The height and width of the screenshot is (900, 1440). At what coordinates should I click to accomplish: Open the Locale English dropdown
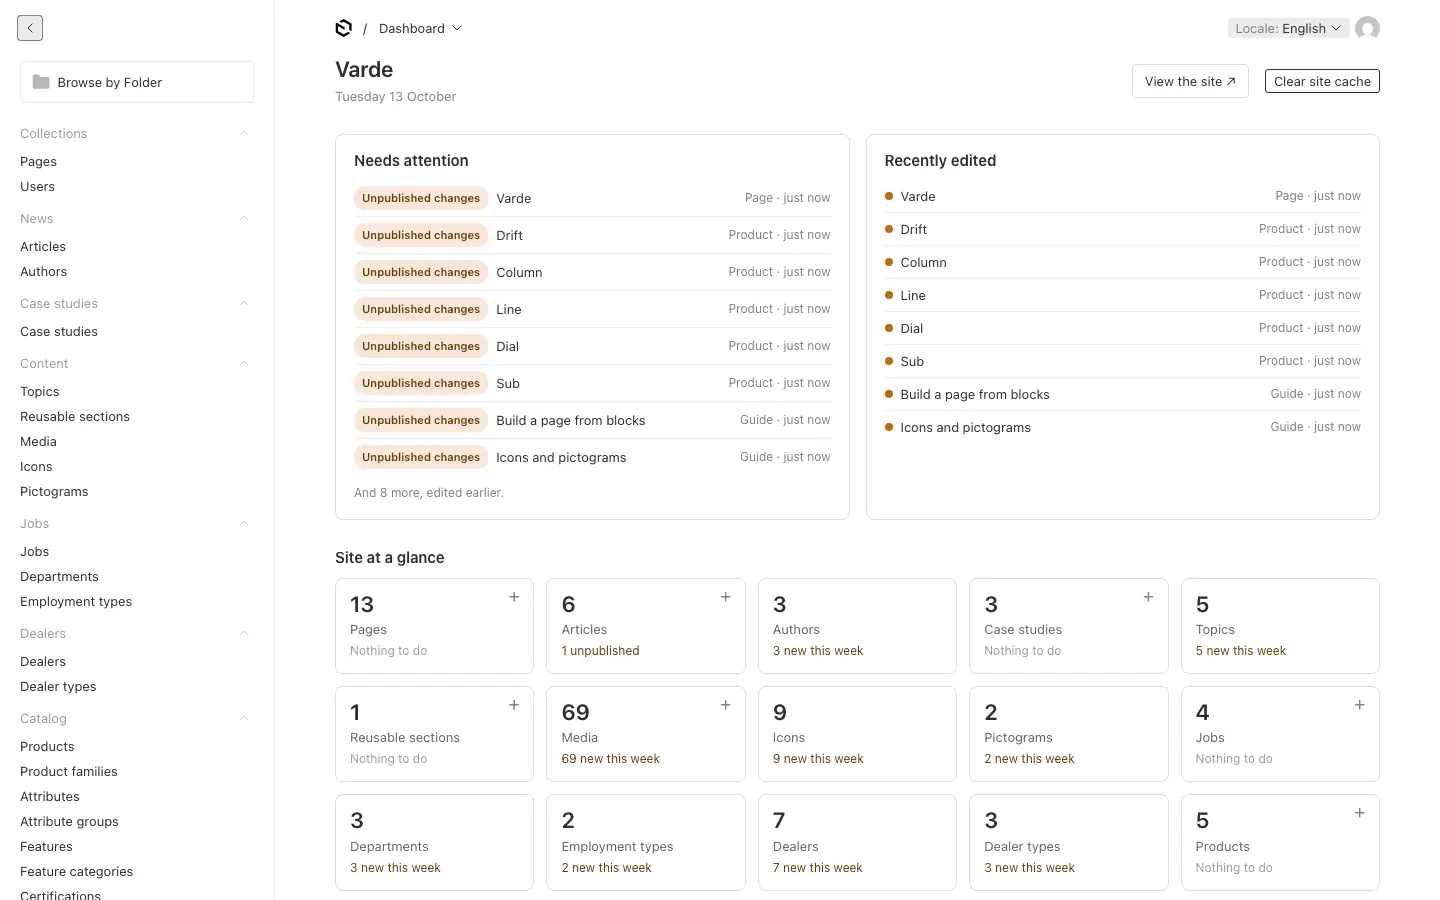click(x=1288, y=28)
